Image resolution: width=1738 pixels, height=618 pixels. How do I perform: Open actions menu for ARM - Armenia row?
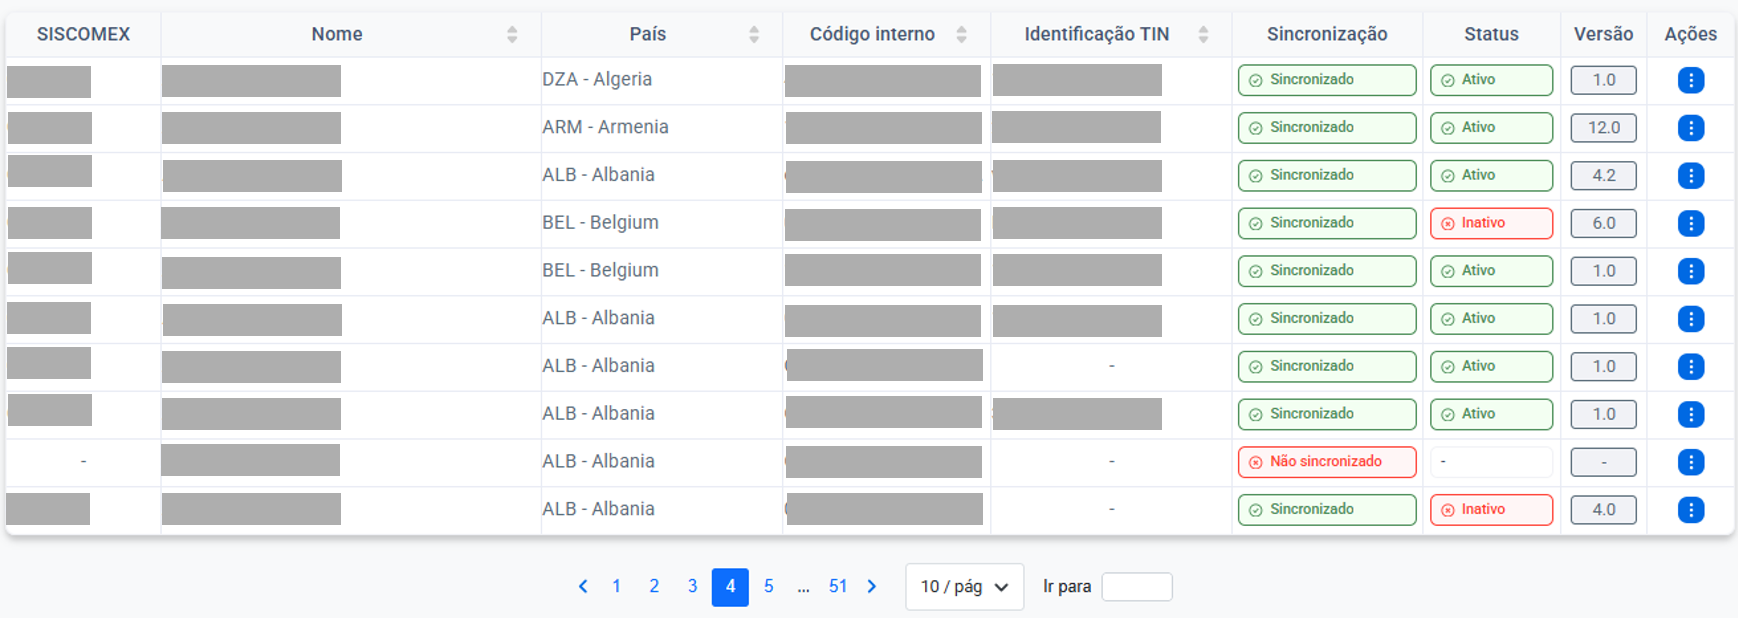pyautogui.click(x=1690, y=128)
